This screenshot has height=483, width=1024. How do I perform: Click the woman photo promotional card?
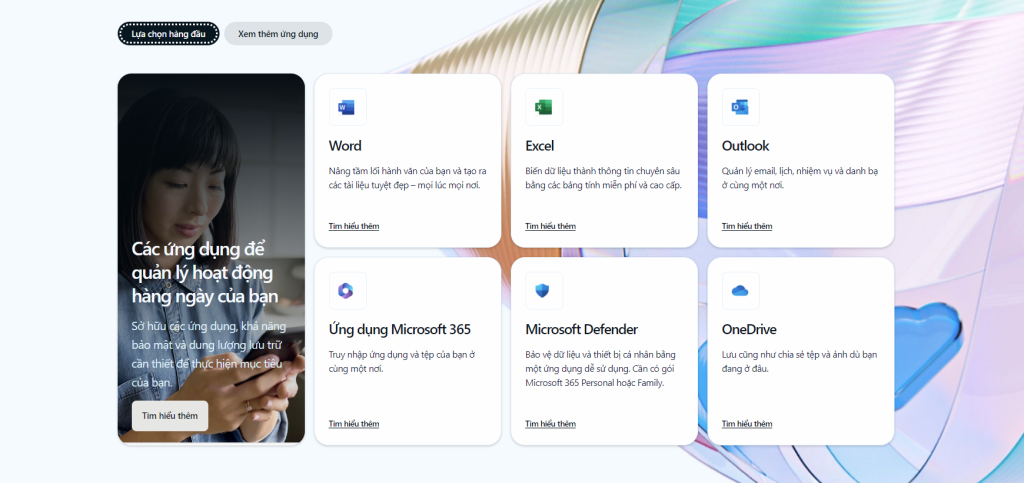pyautogui.click(x=211, y=258)
